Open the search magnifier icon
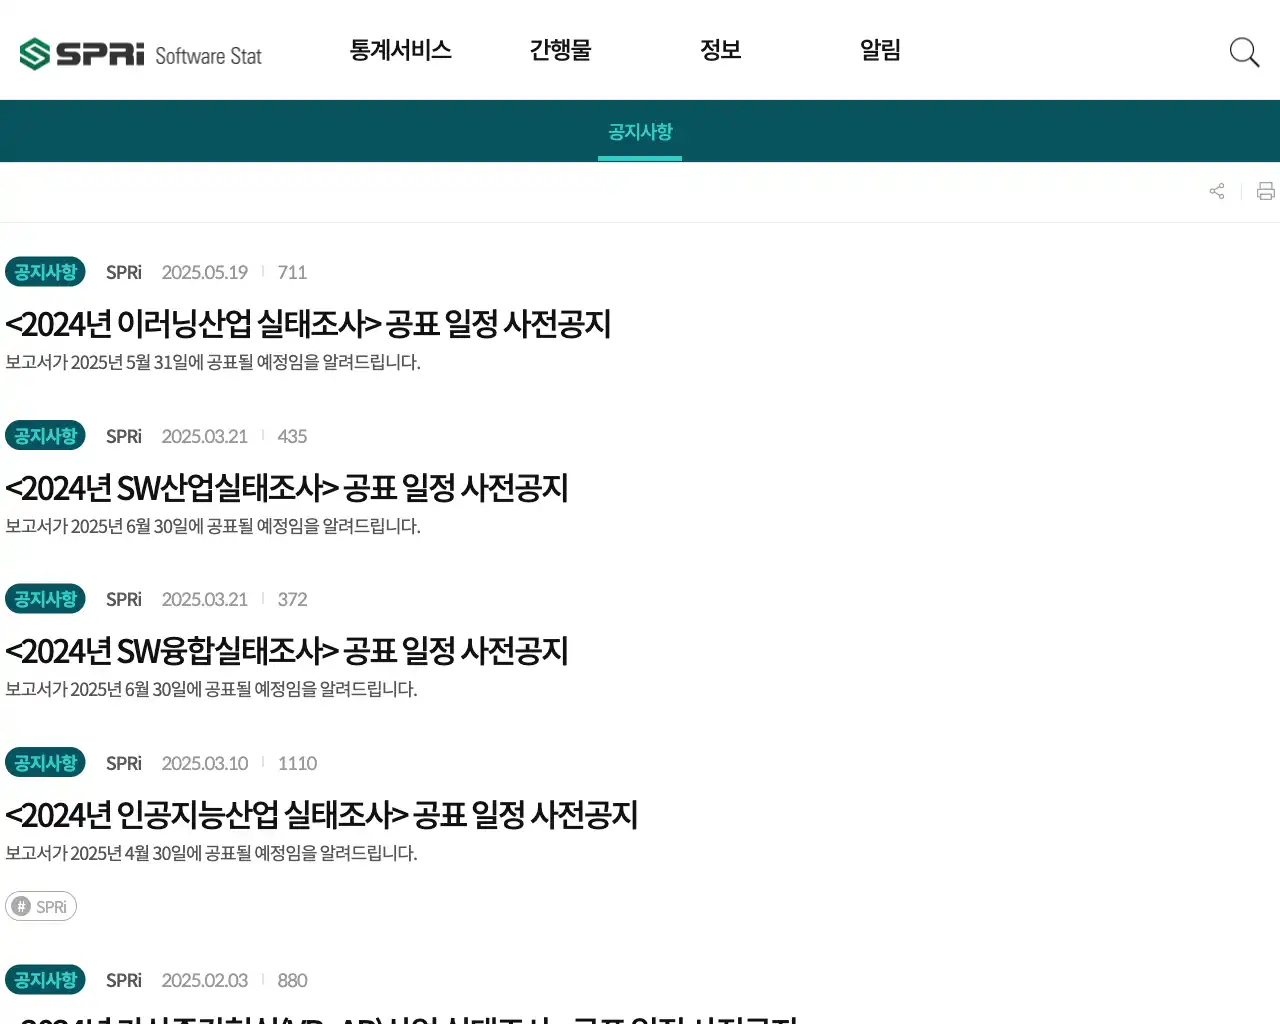1280x1024 pixels. [1244, 52]
